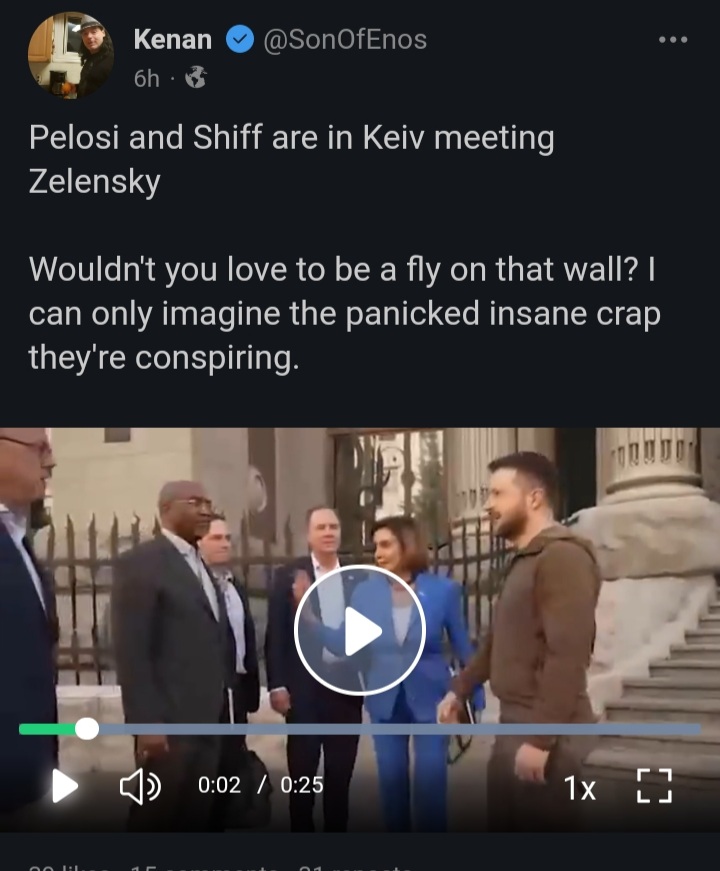720x871 pixels.
Task: Open the partially visible likes count
Action: pyautogui.click(x=69, y=867)
